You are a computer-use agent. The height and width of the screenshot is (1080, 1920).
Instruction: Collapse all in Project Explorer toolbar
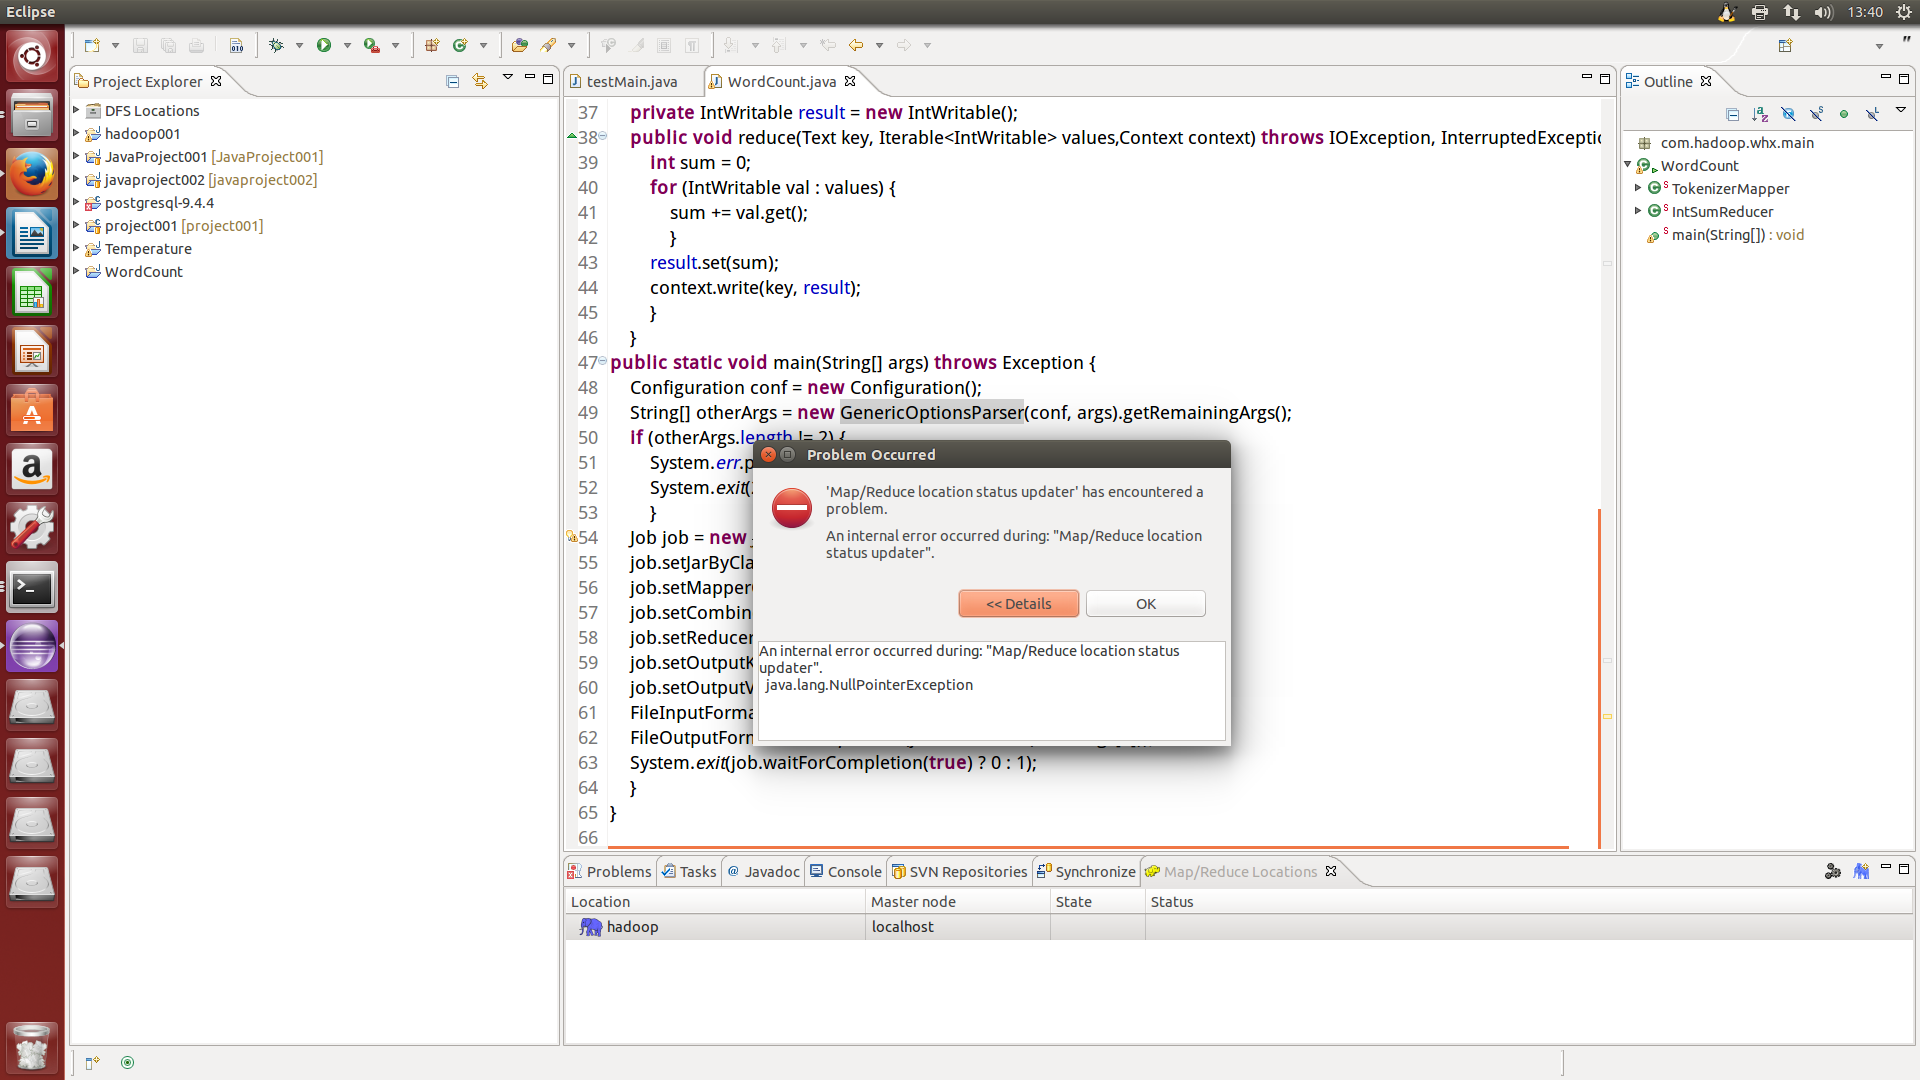pyautogui.click(x=452, y=82)
